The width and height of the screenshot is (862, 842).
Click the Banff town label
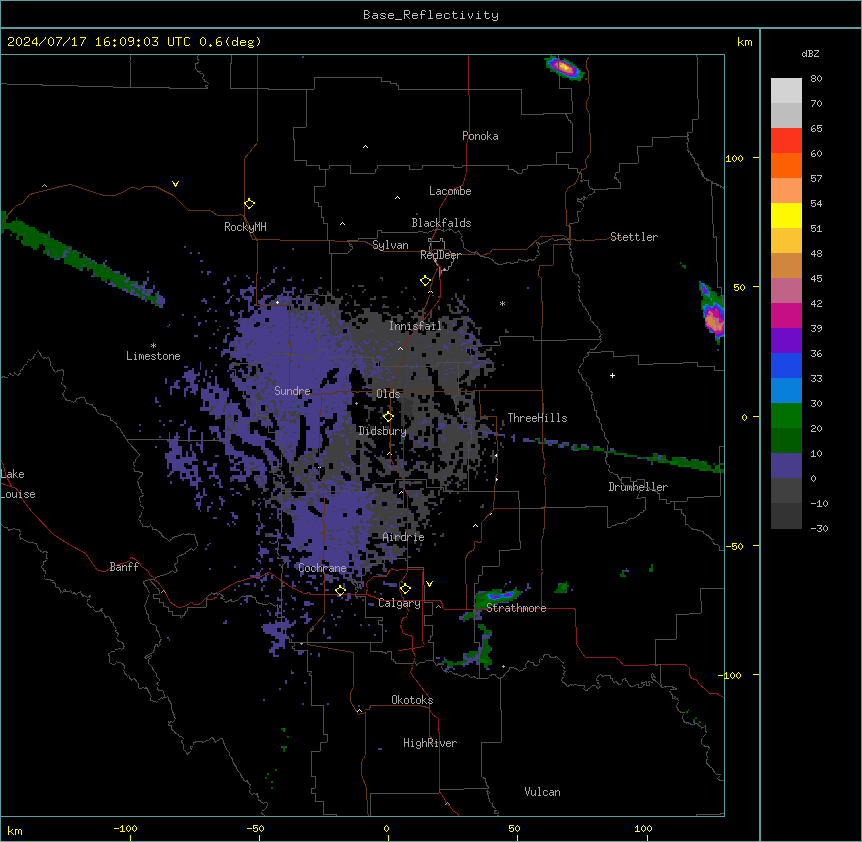click(x=124, y=567)
